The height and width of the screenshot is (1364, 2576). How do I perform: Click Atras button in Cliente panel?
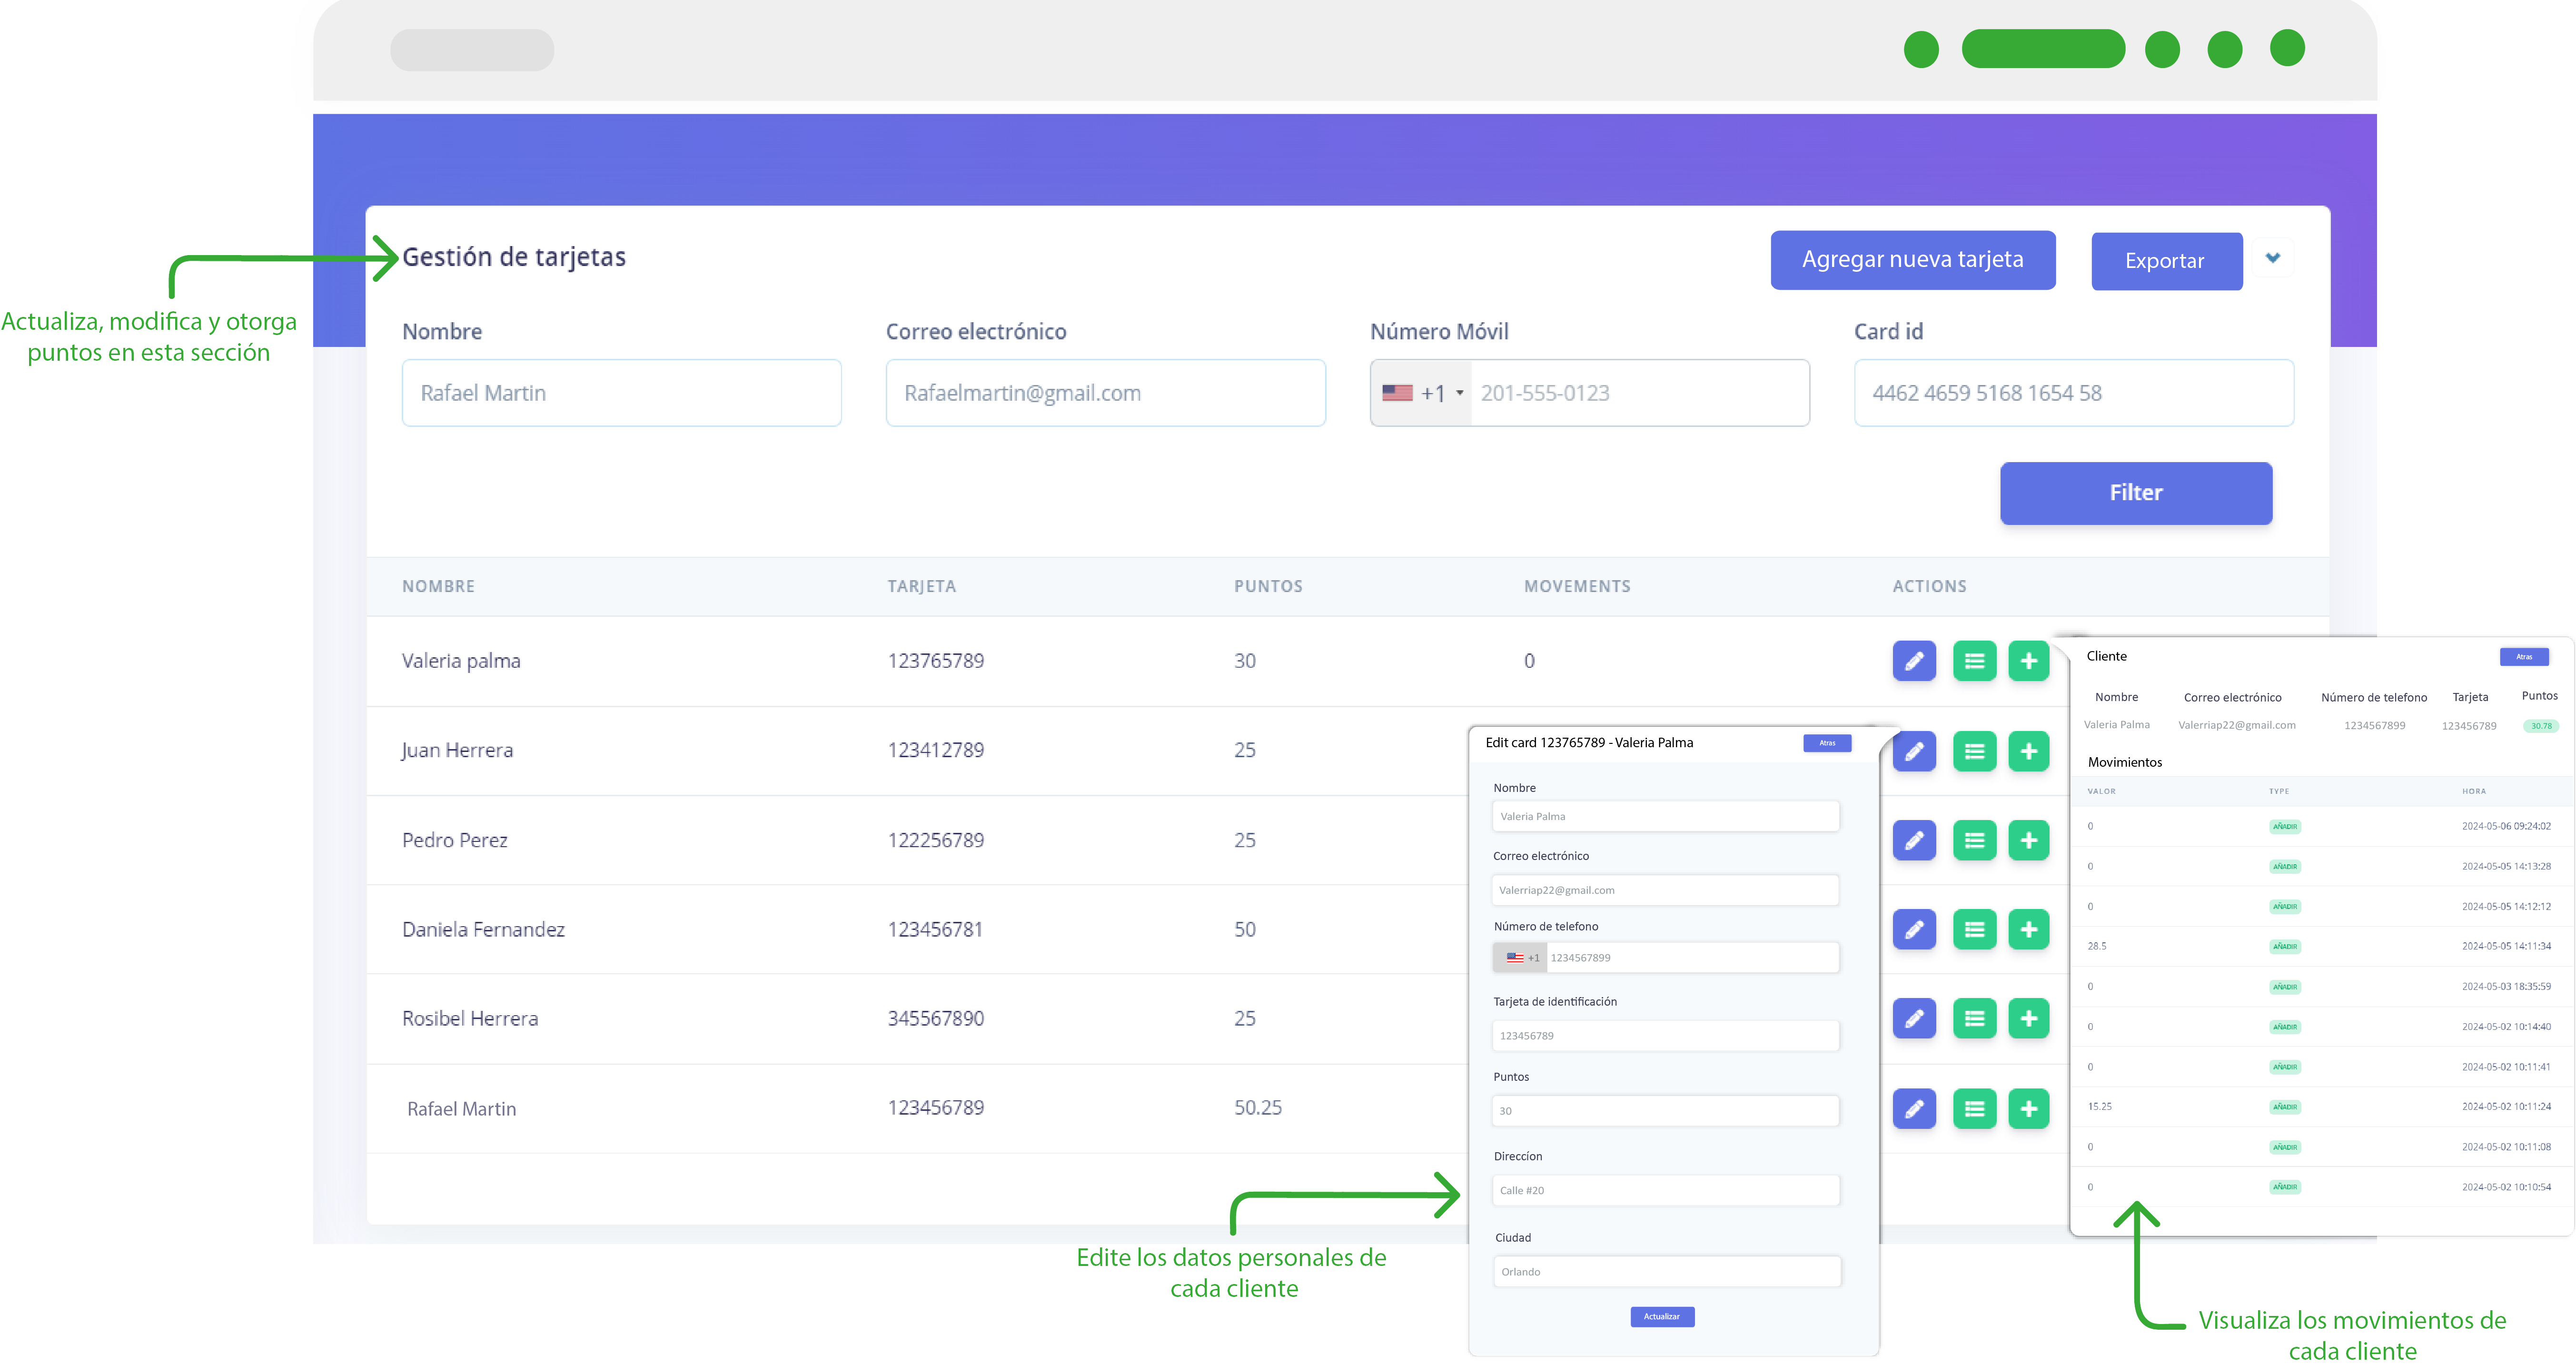tap(2523, 657)
